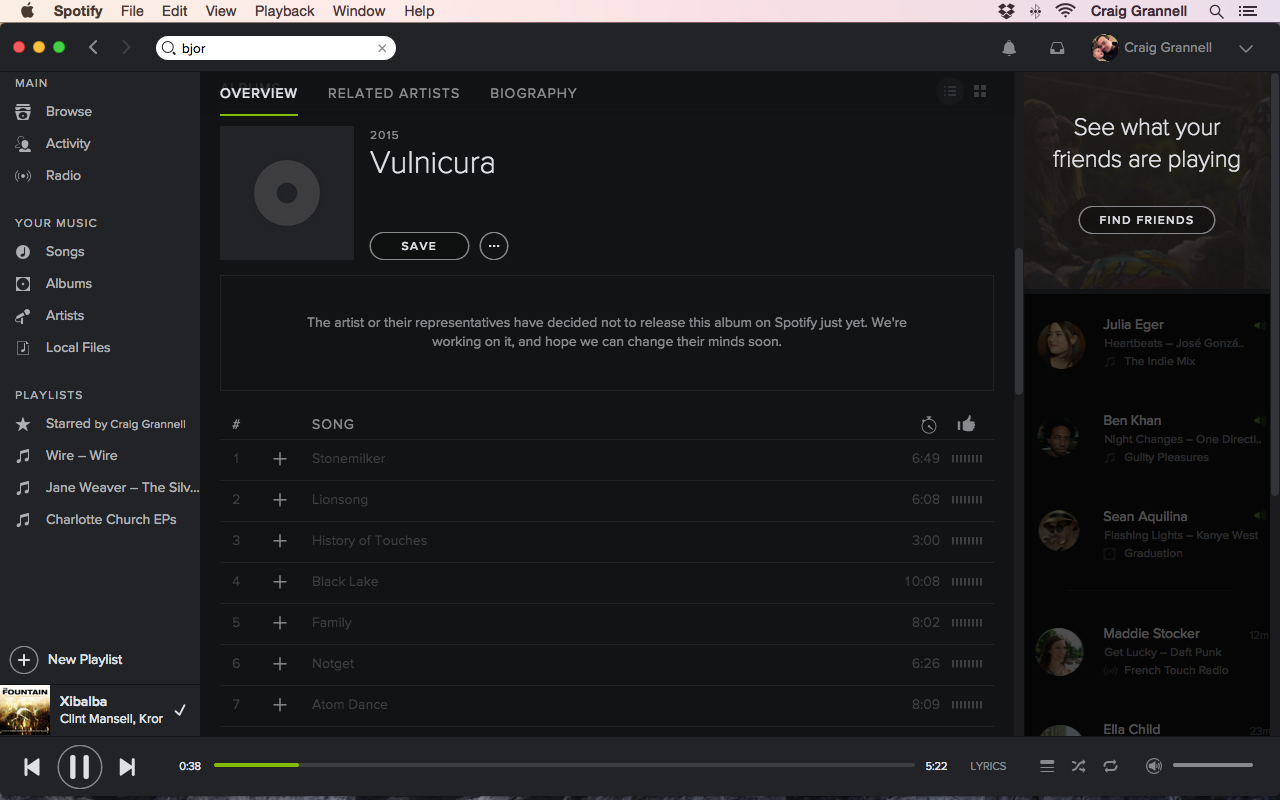Image resolution: width=1280 pixels, height=800 pixels.
Task: Go back with the left arrow
Action: 93,47
